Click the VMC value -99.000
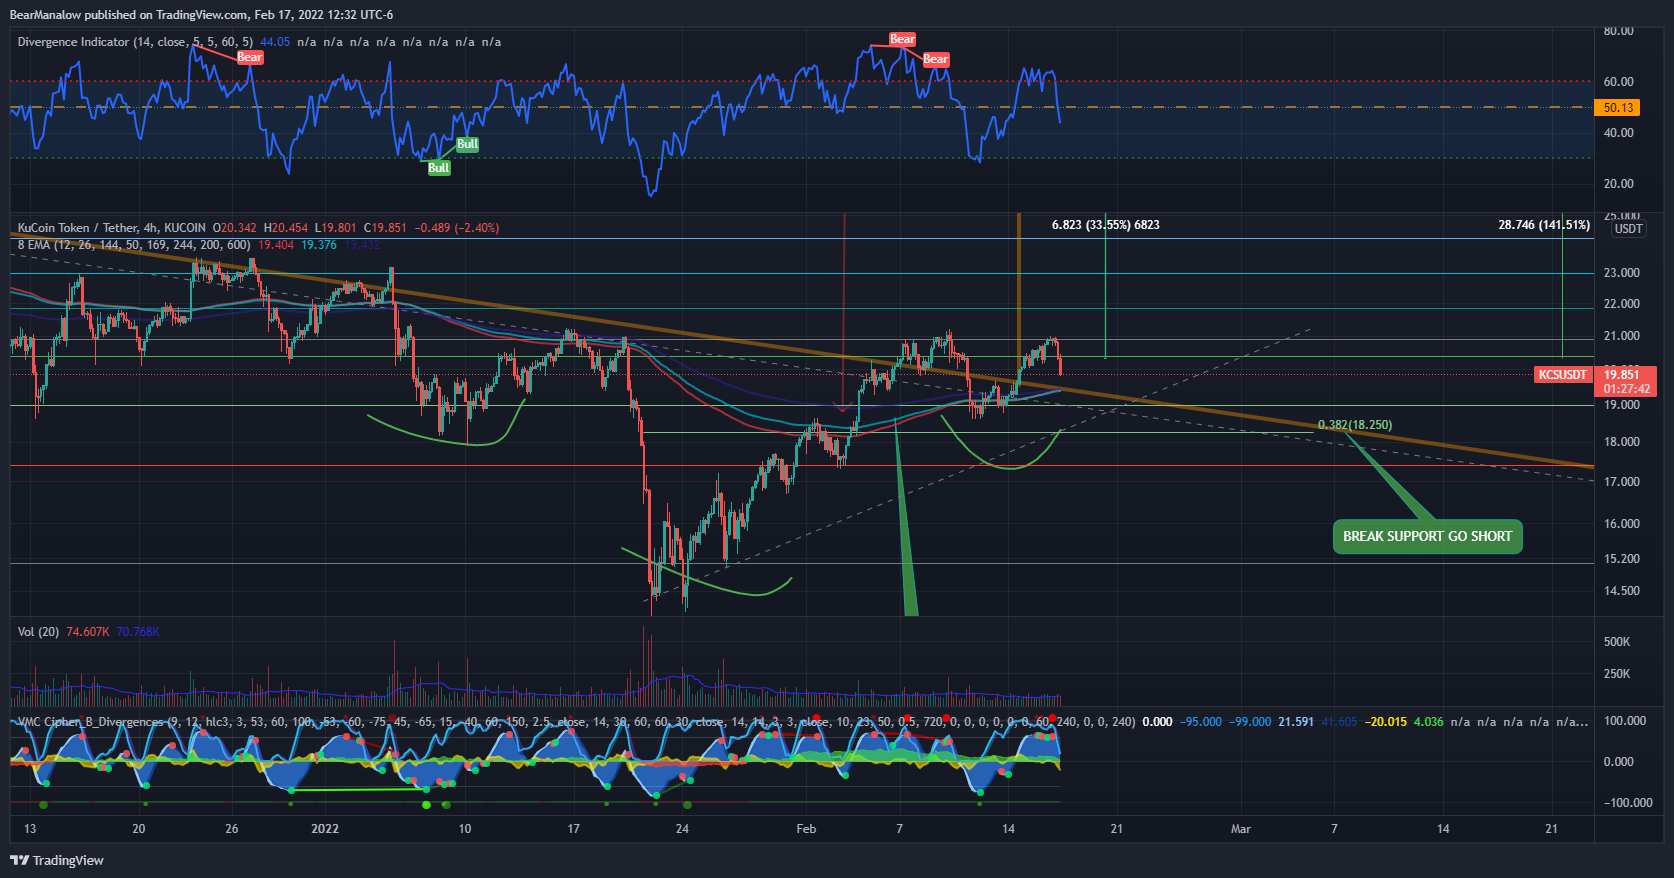Viewport: 1674px width, 878px height. coord(1250,722)
